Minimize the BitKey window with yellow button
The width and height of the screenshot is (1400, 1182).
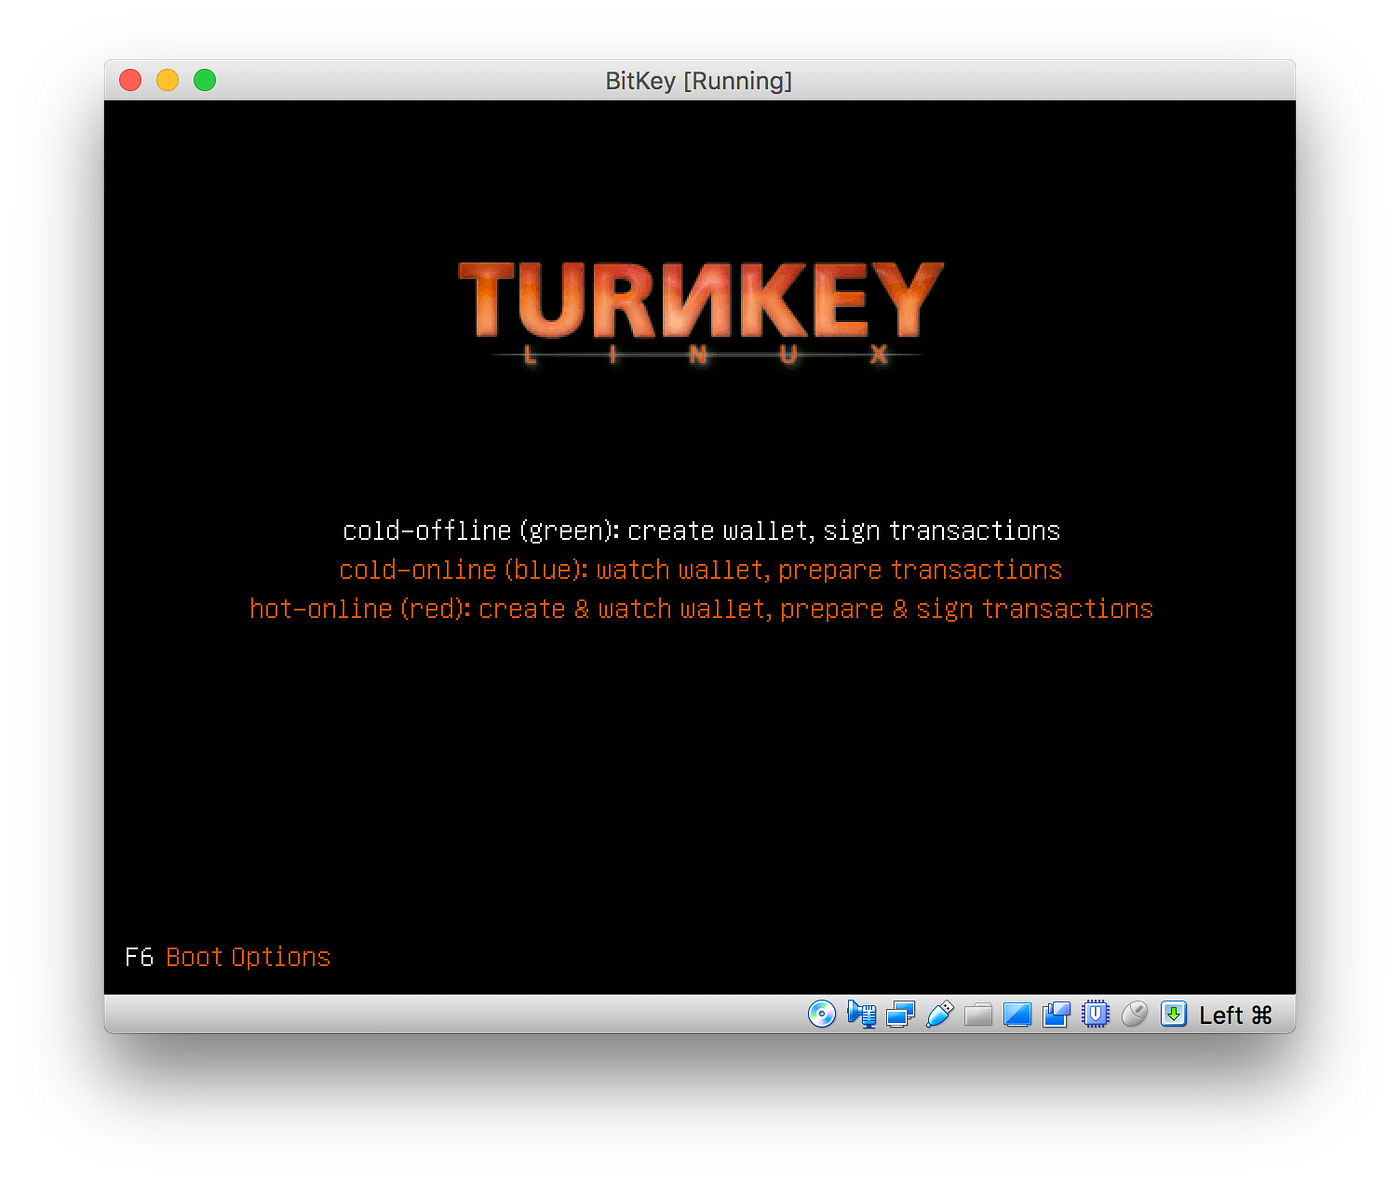coord(167,80)
